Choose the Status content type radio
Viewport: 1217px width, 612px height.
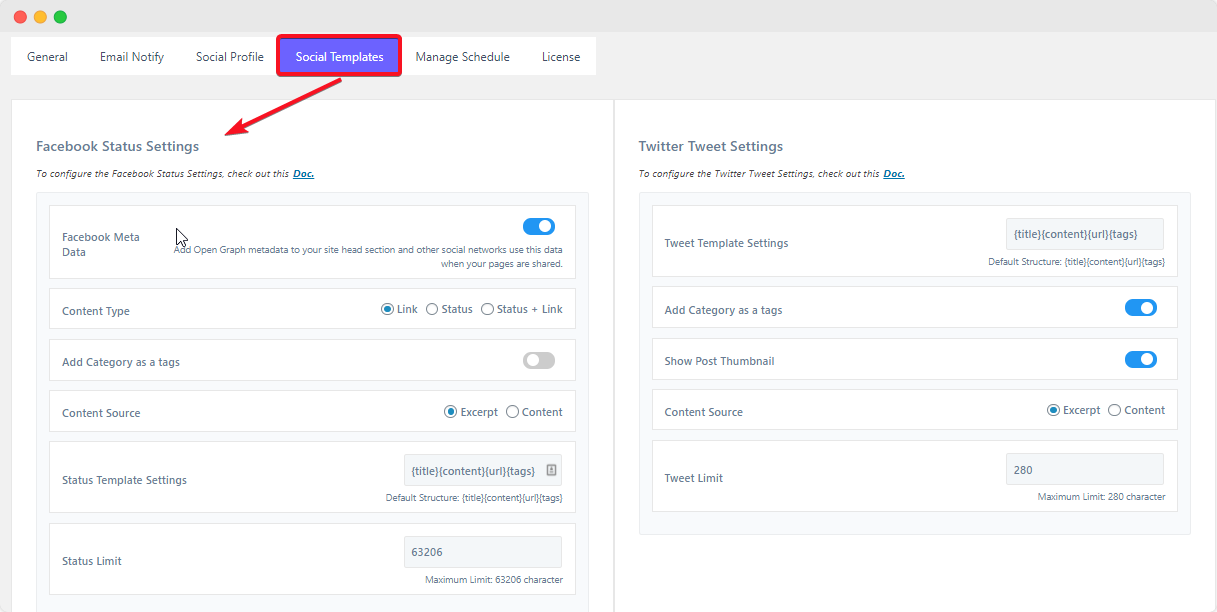click(x=432, y=310)
